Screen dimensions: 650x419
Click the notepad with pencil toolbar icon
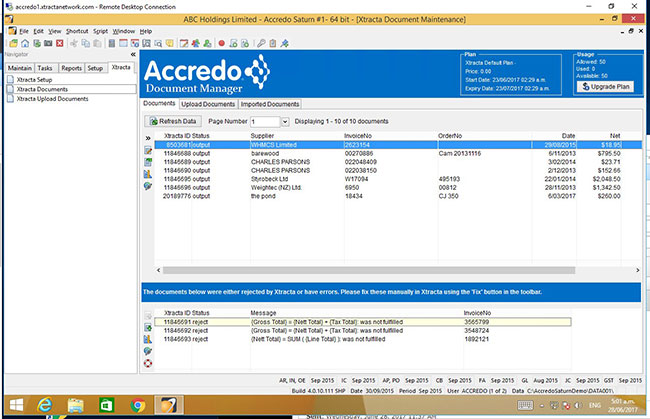click(x=184, y=43)
